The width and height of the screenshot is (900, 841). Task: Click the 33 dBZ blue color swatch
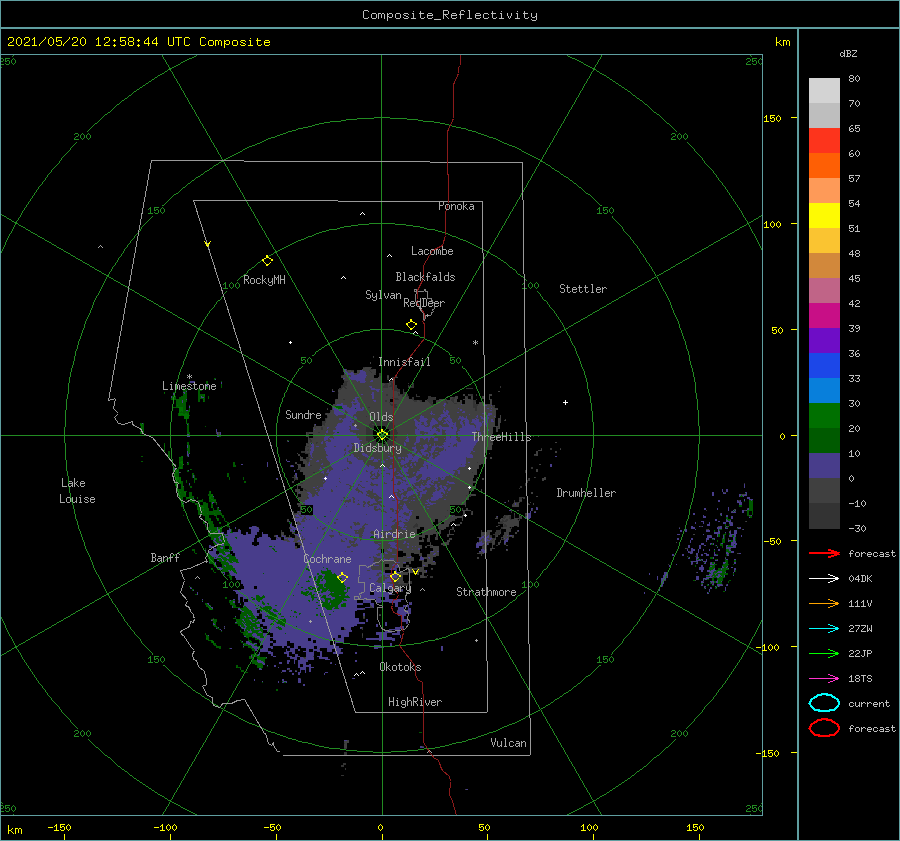tap(824, 390)
